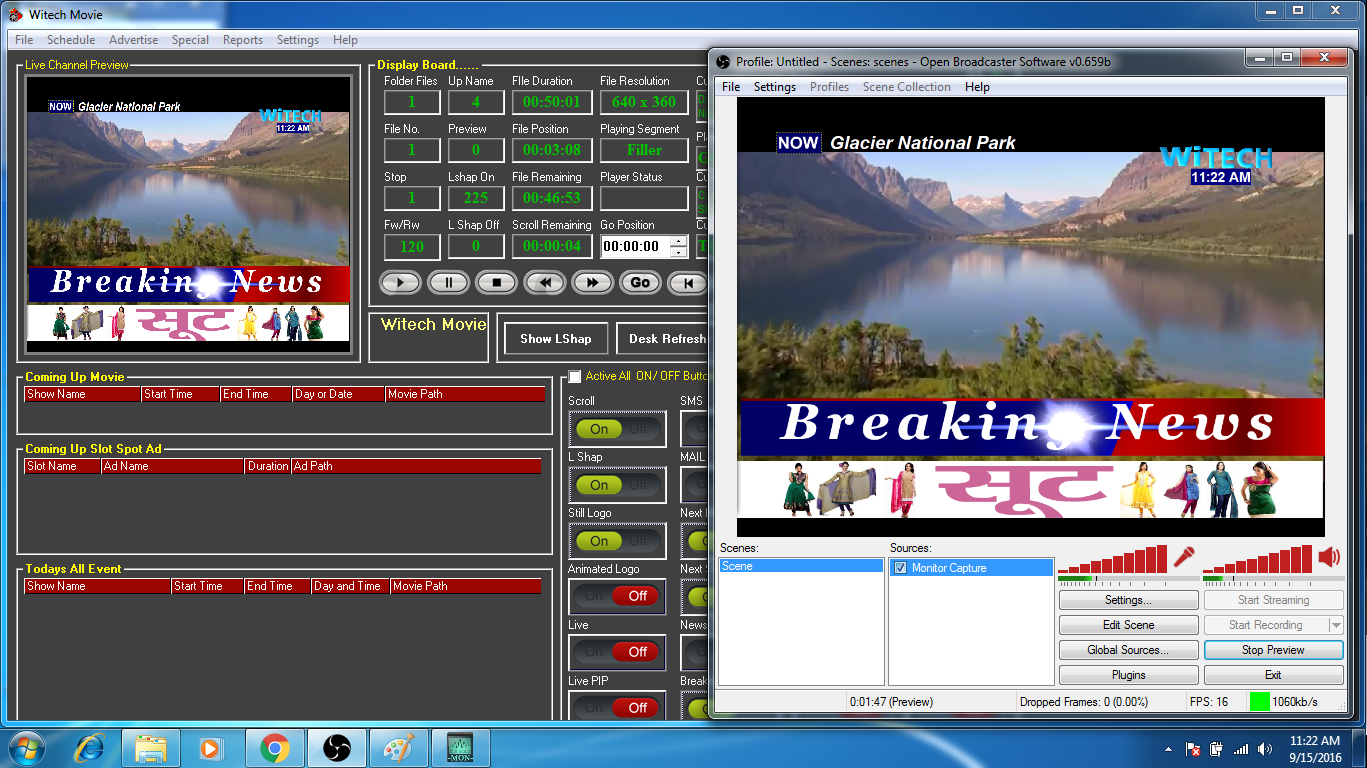Pause playback in Witech Movie
The width and height of the screenshot is (1367, 768).
click(x=448, y=283)
